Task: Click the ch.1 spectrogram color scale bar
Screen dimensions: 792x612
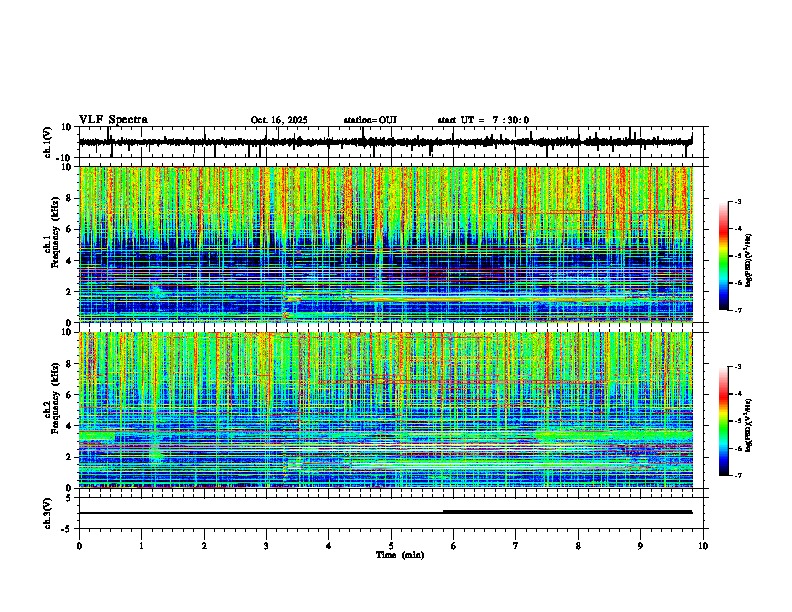Action: [723, 256]
